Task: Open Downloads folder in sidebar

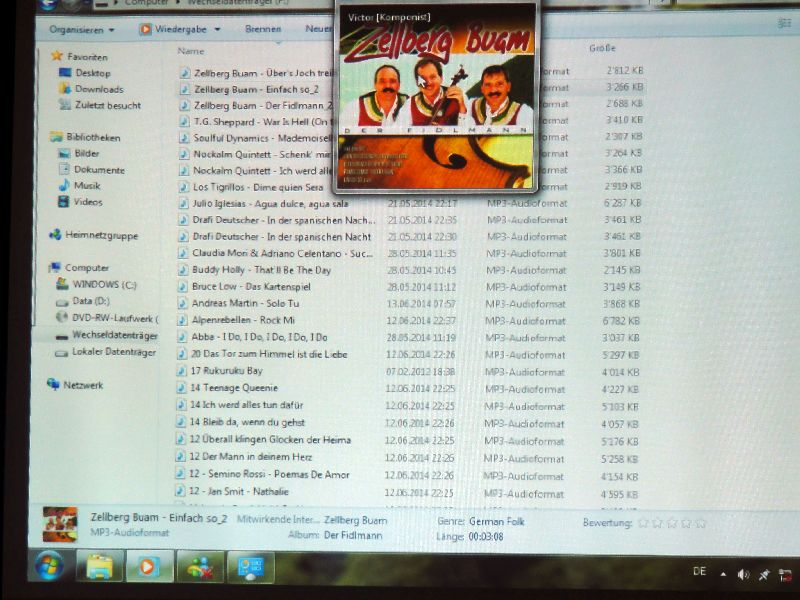Action: point(98,89)
